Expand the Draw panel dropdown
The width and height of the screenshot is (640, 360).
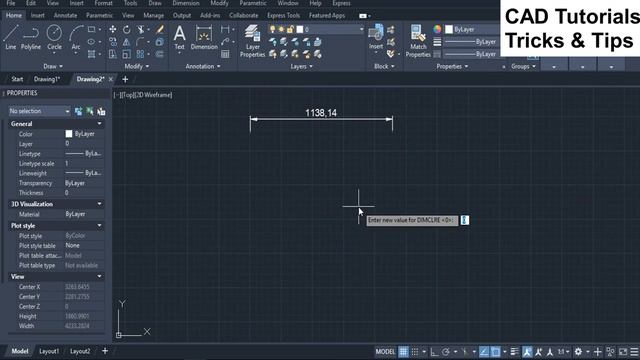53,66
